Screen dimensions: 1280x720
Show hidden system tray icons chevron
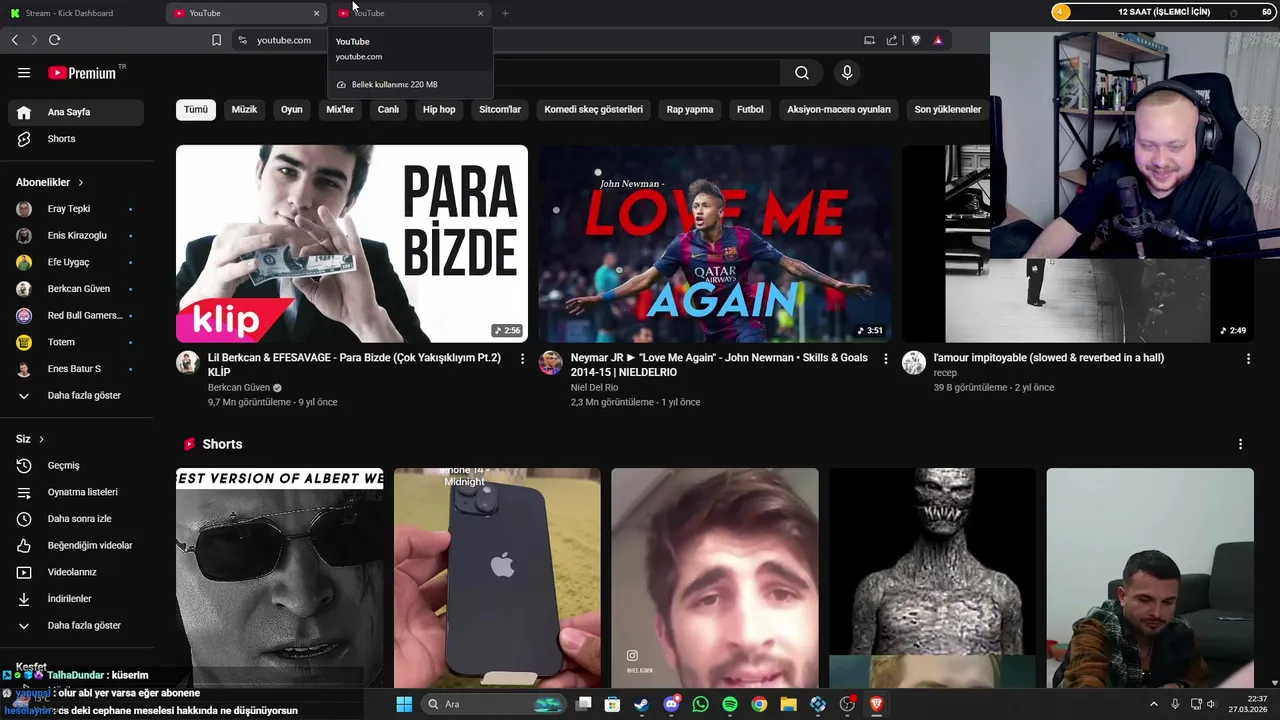point(1153,704)
